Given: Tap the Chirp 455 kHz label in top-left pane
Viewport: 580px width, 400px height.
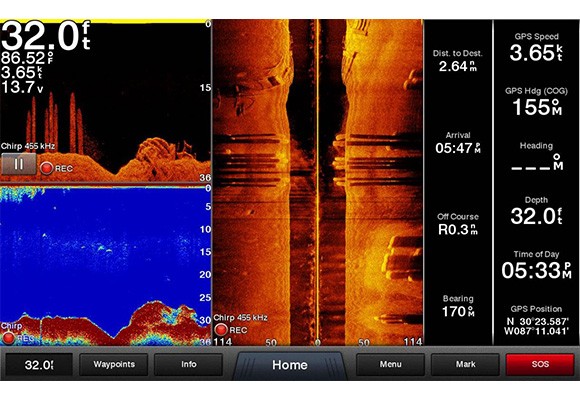Looking at the screenshot, I should 28,146.
